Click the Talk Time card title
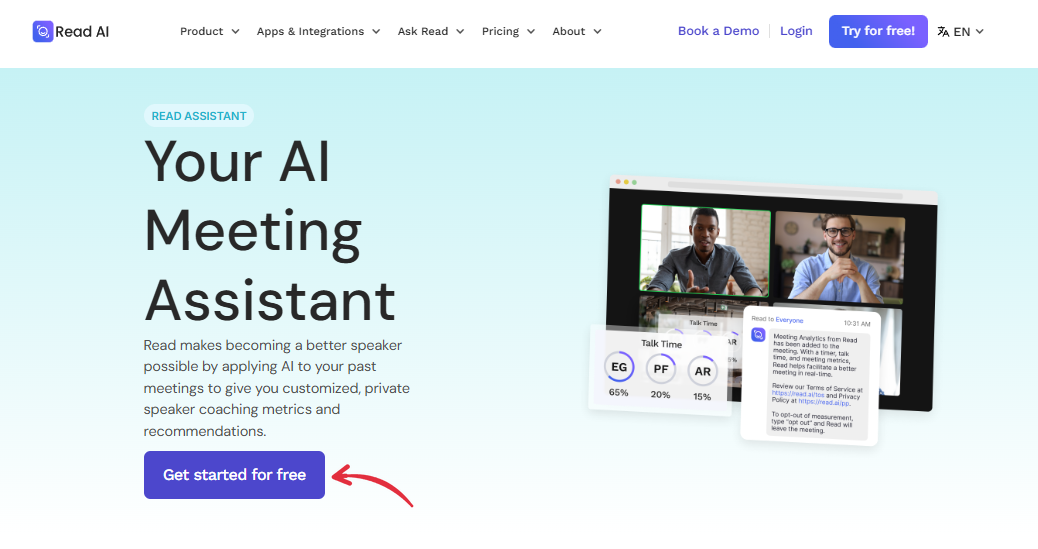 click(x=661, y=344)
